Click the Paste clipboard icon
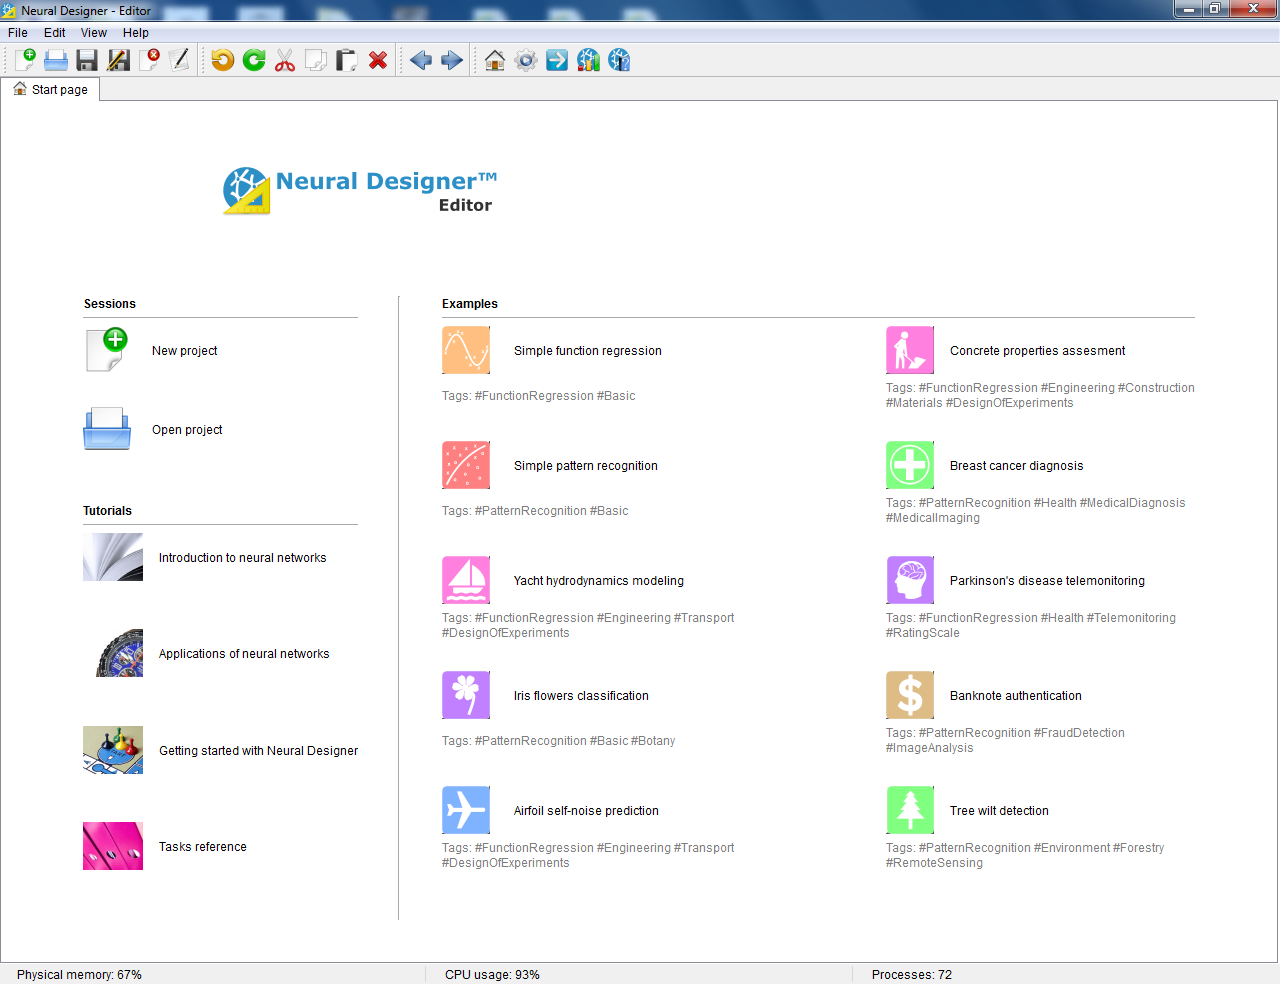Image resolution: width=1280 pixels, height=984 pixels. 347,60
